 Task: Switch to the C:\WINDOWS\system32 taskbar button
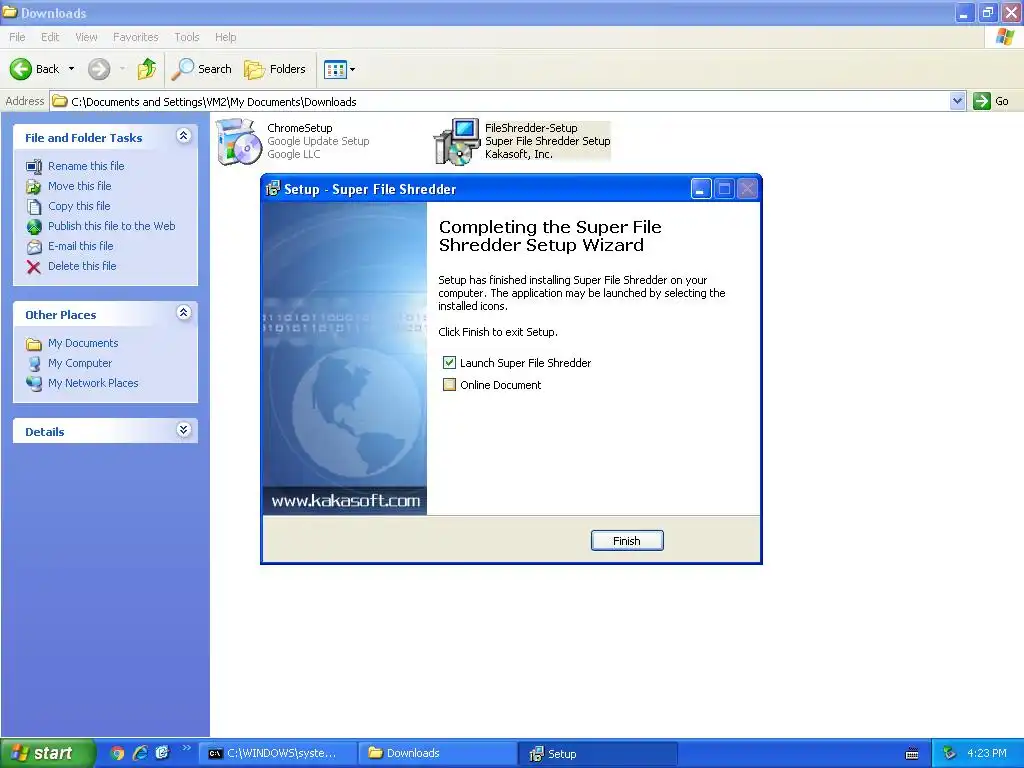pos(279,753)
